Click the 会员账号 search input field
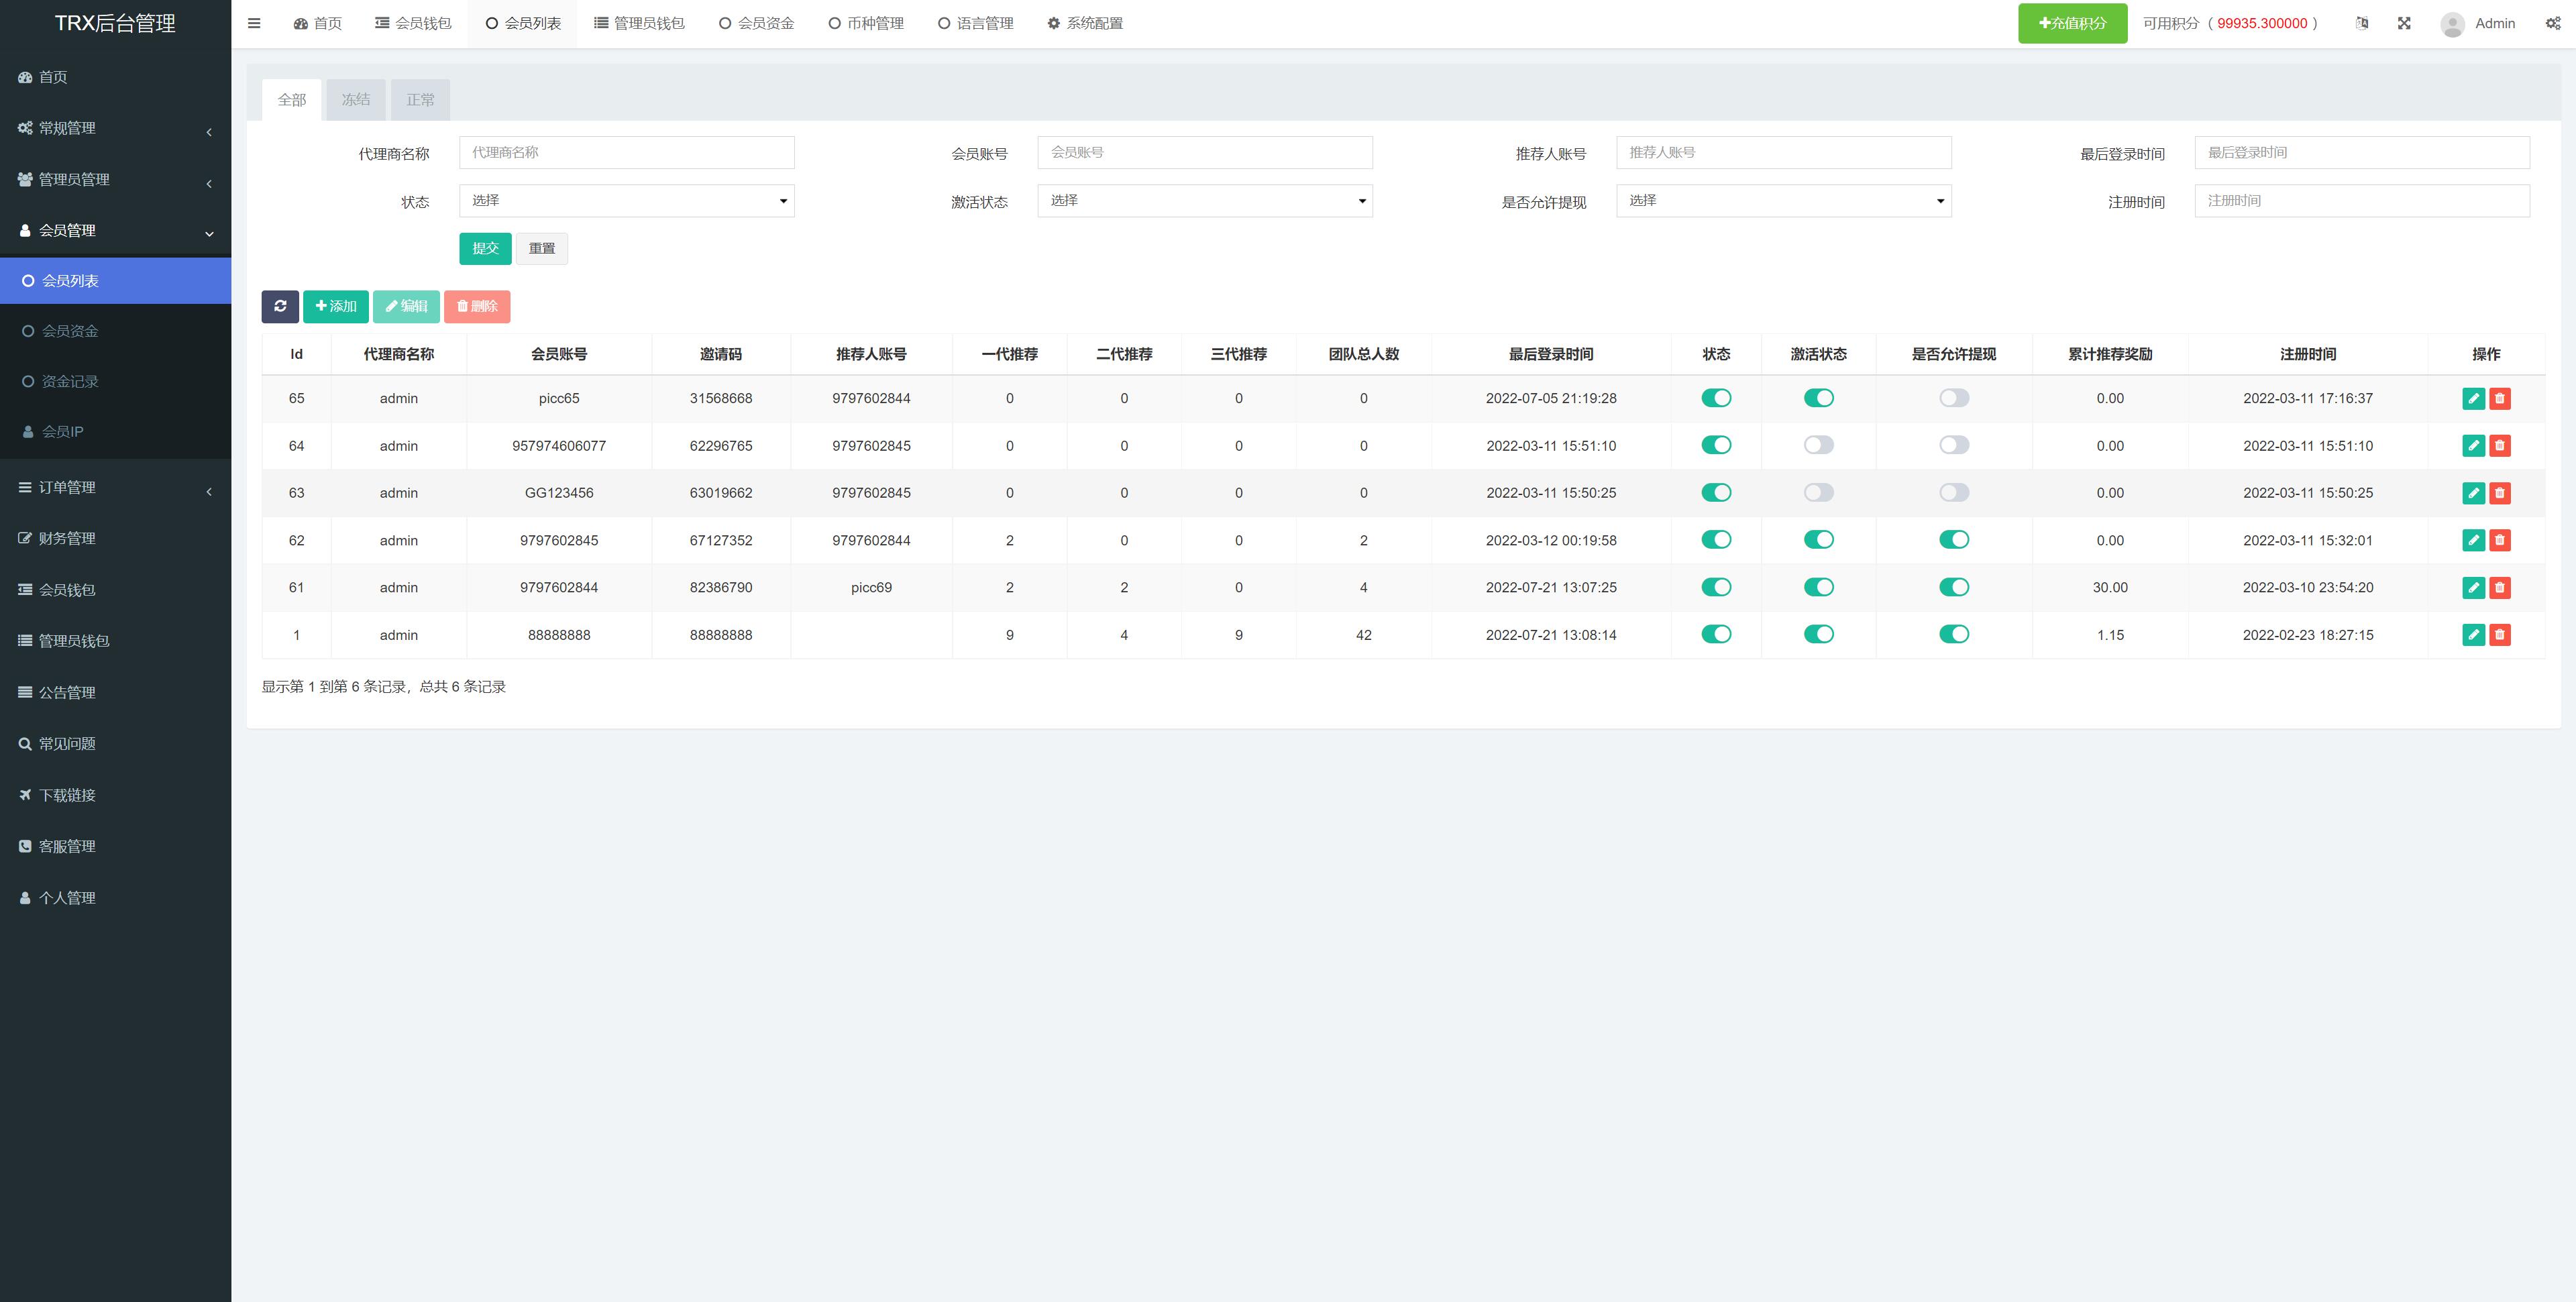 click(1204, 153)
